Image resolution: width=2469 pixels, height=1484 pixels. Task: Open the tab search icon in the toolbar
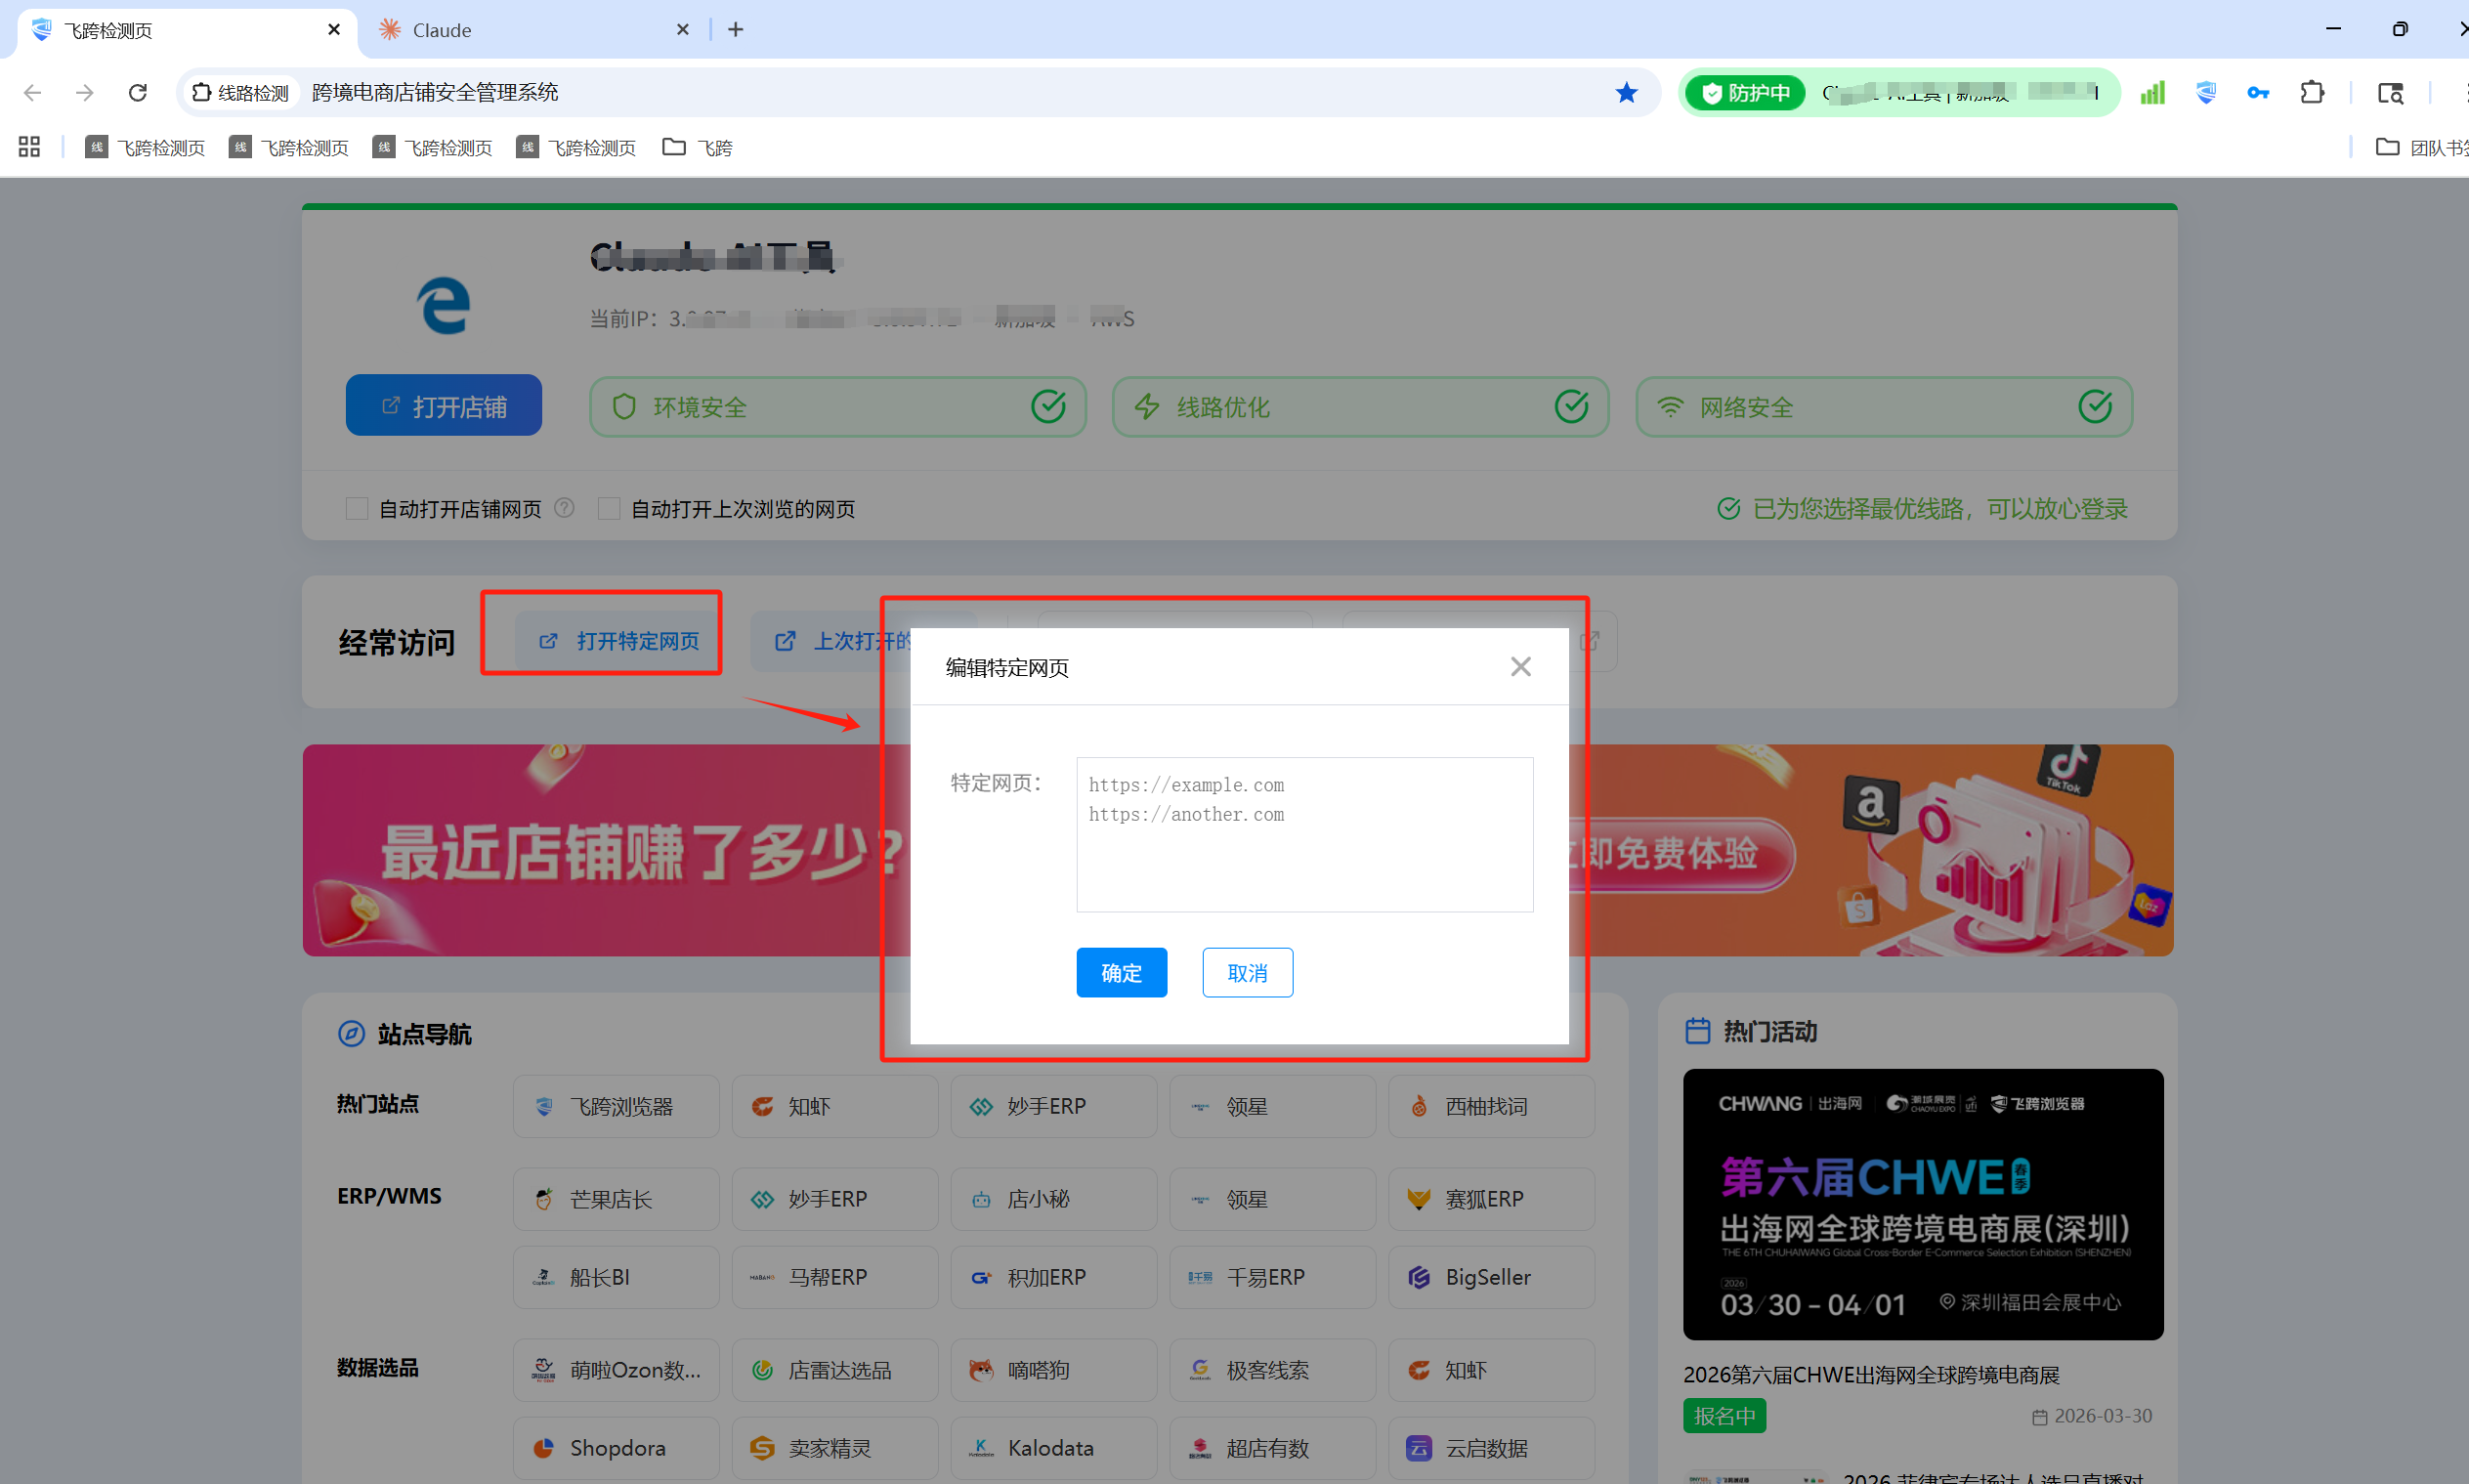pyautogui.click(x=2390, y=93)
